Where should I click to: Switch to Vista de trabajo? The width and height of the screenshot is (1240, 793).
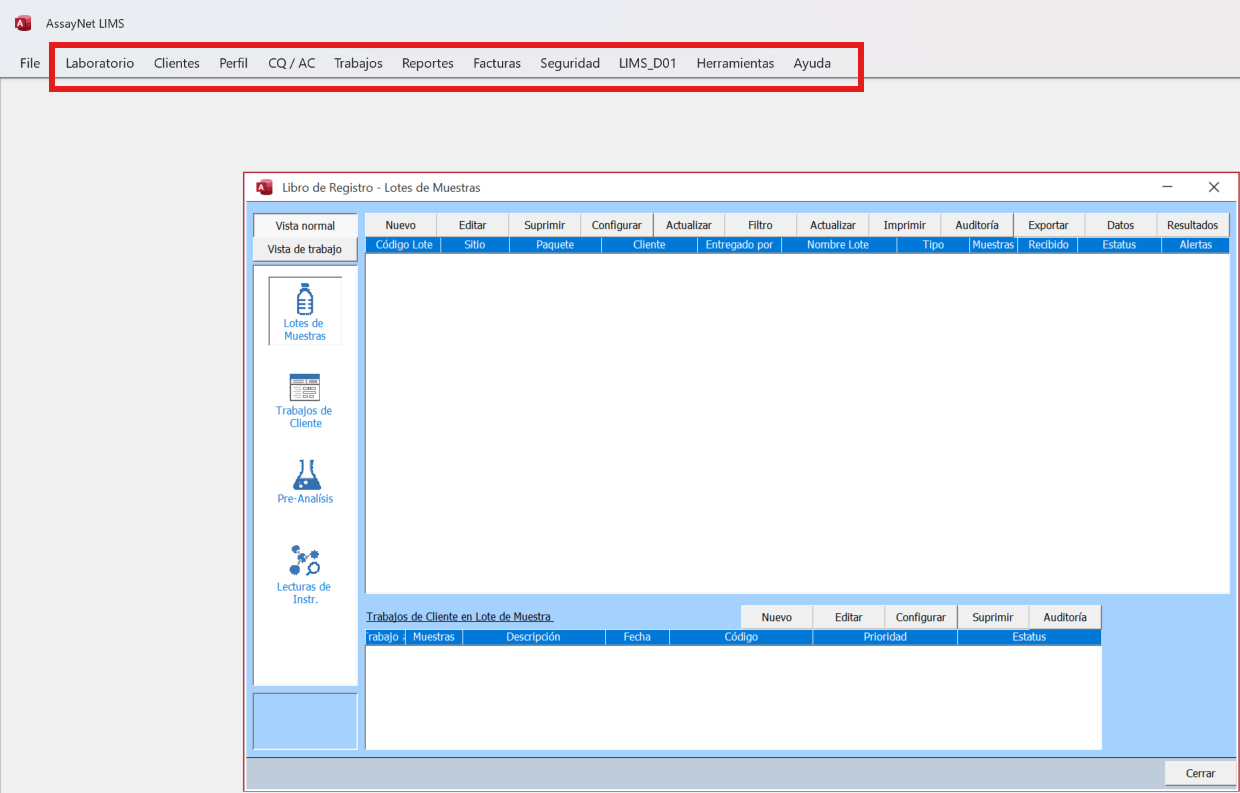[x=305, y=249]
